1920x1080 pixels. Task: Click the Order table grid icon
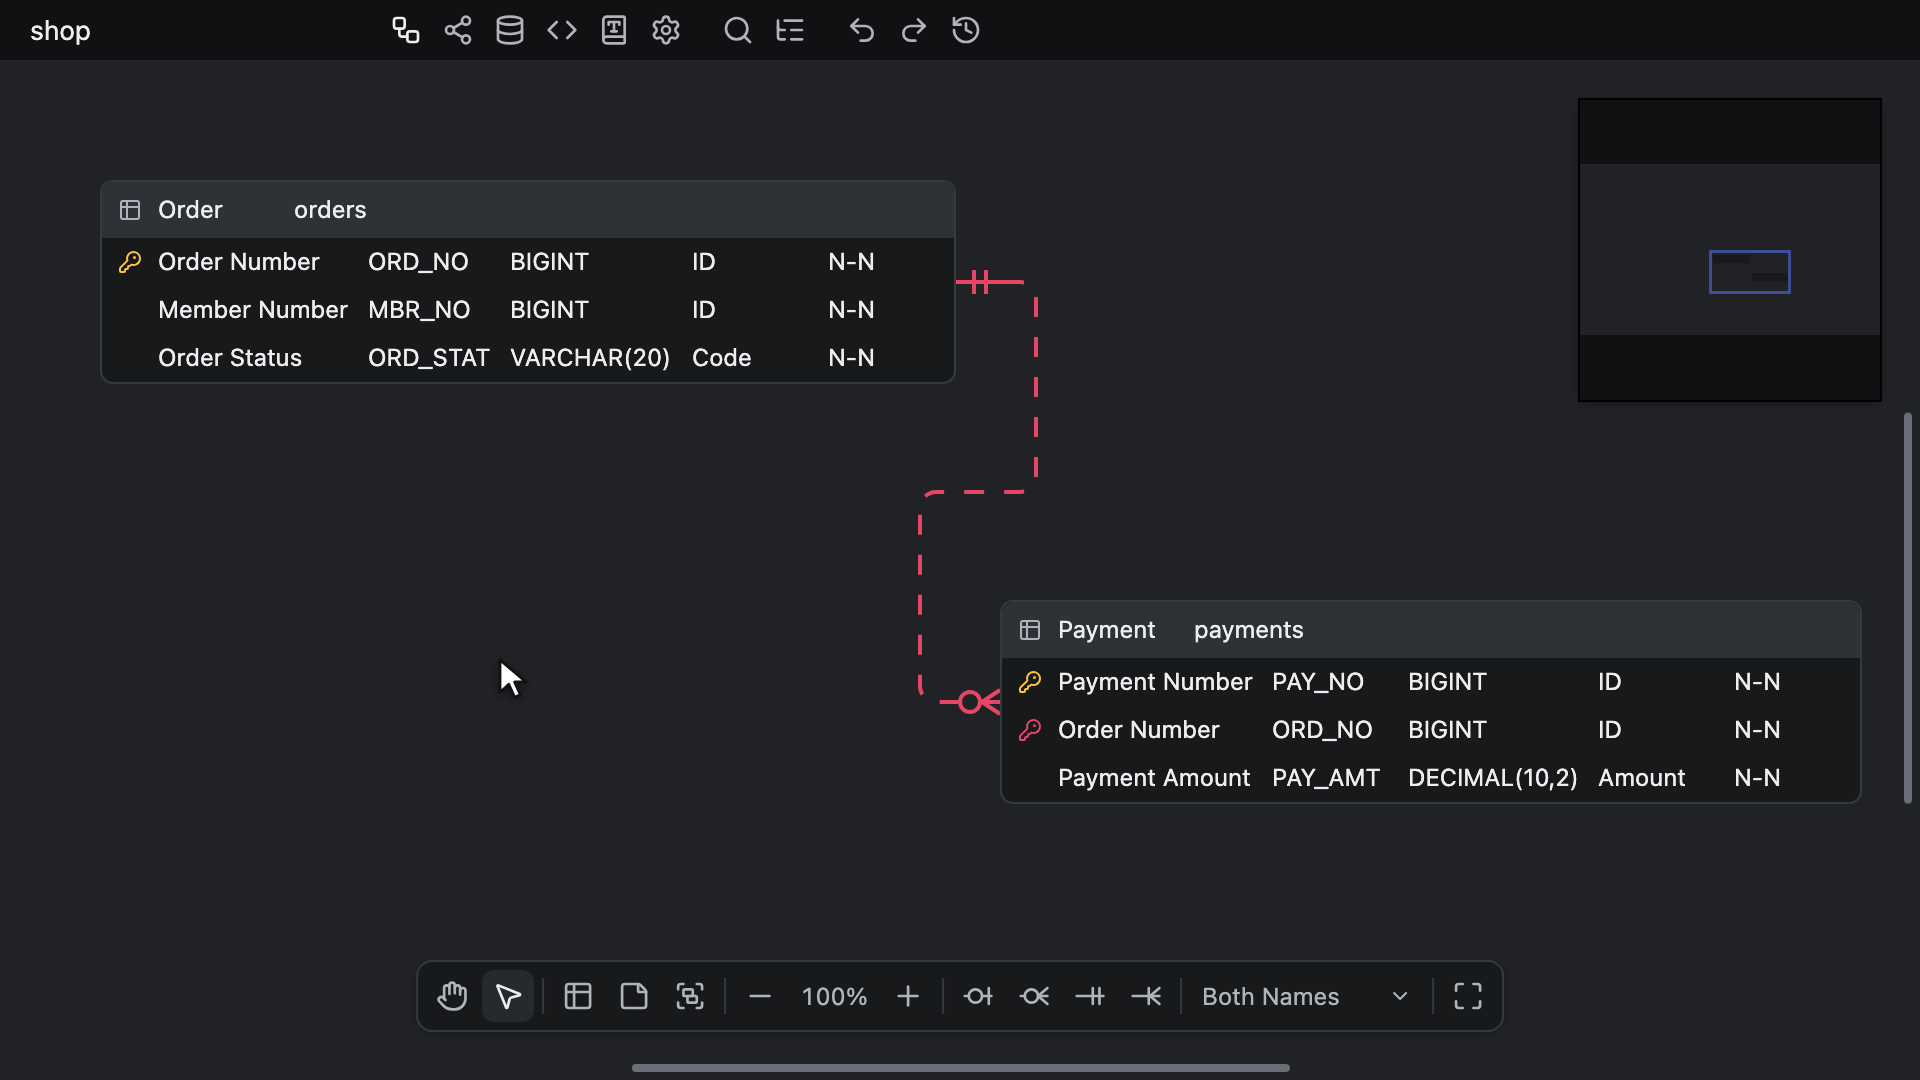[130, 210]
